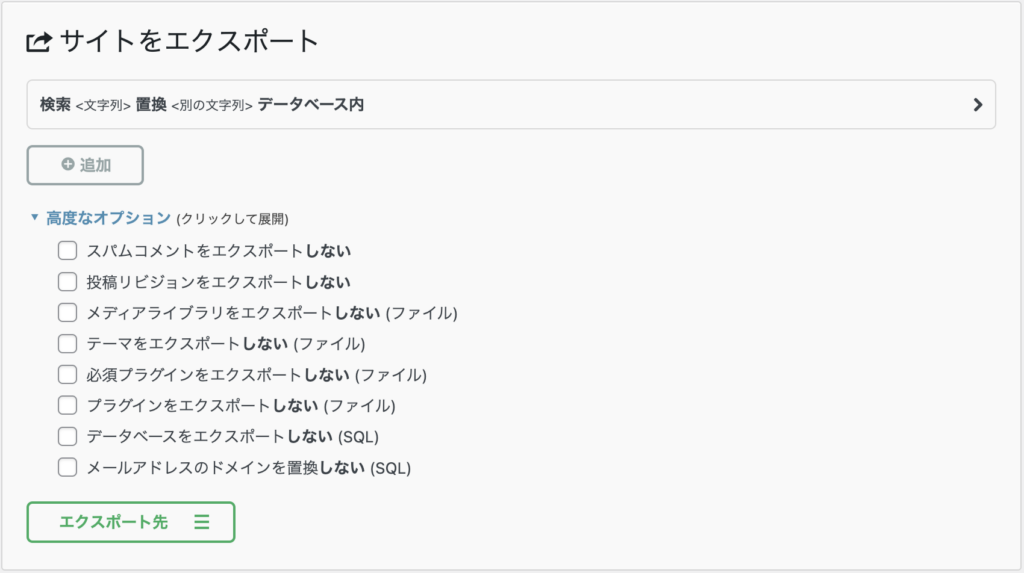1024x573 pixels.
Task: Open the エクスポート先 dropdown
Action: [x=131, y=522]
